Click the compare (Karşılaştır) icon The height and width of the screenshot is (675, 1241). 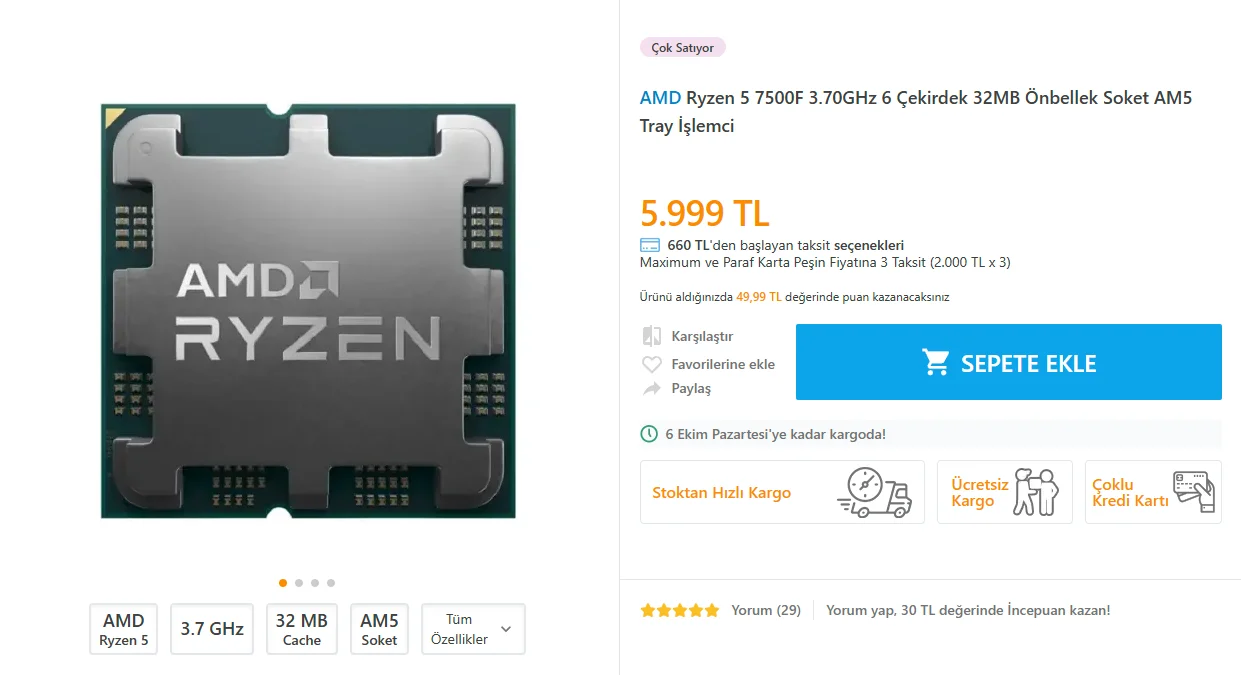click(652, 336)
